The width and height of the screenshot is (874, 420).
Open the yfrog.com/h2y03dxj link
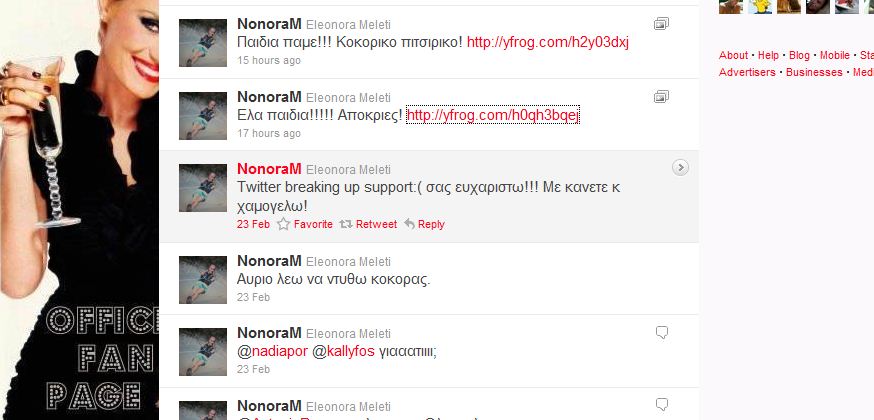tap(548, 42)
